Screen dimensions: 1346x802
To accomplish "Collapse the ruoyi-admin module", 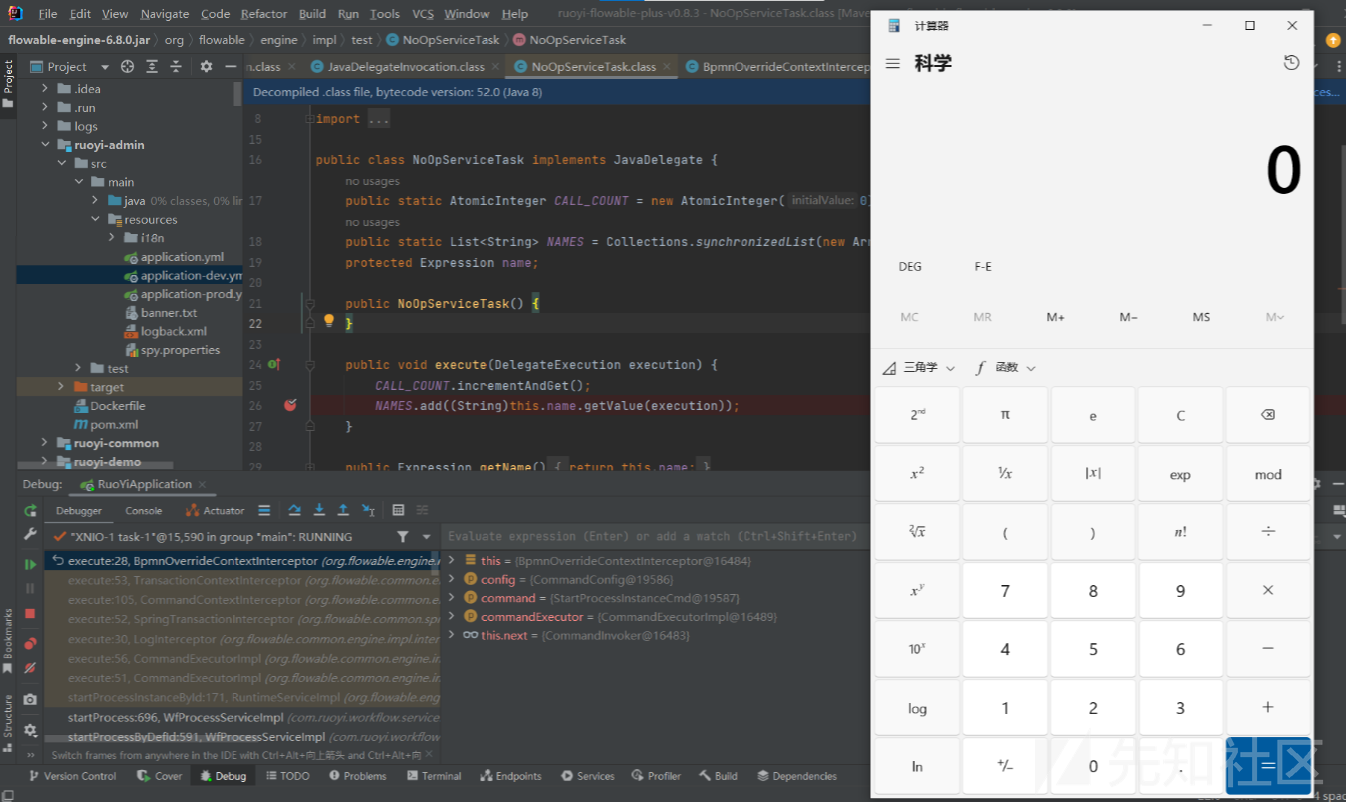I will [45, 145].
